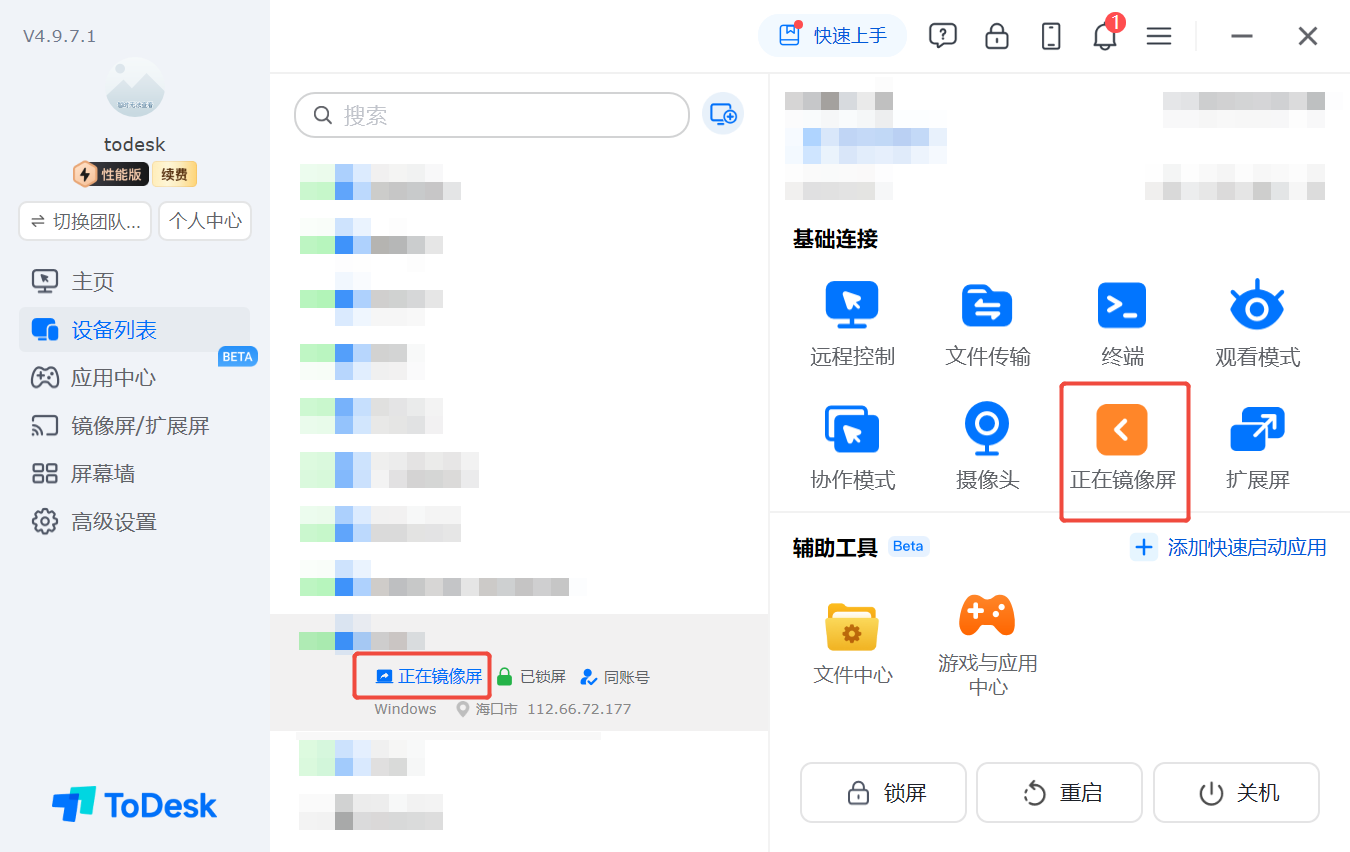Start the 扩展屏 extended screen
1350x852 pixels.
click(1257, 429)
